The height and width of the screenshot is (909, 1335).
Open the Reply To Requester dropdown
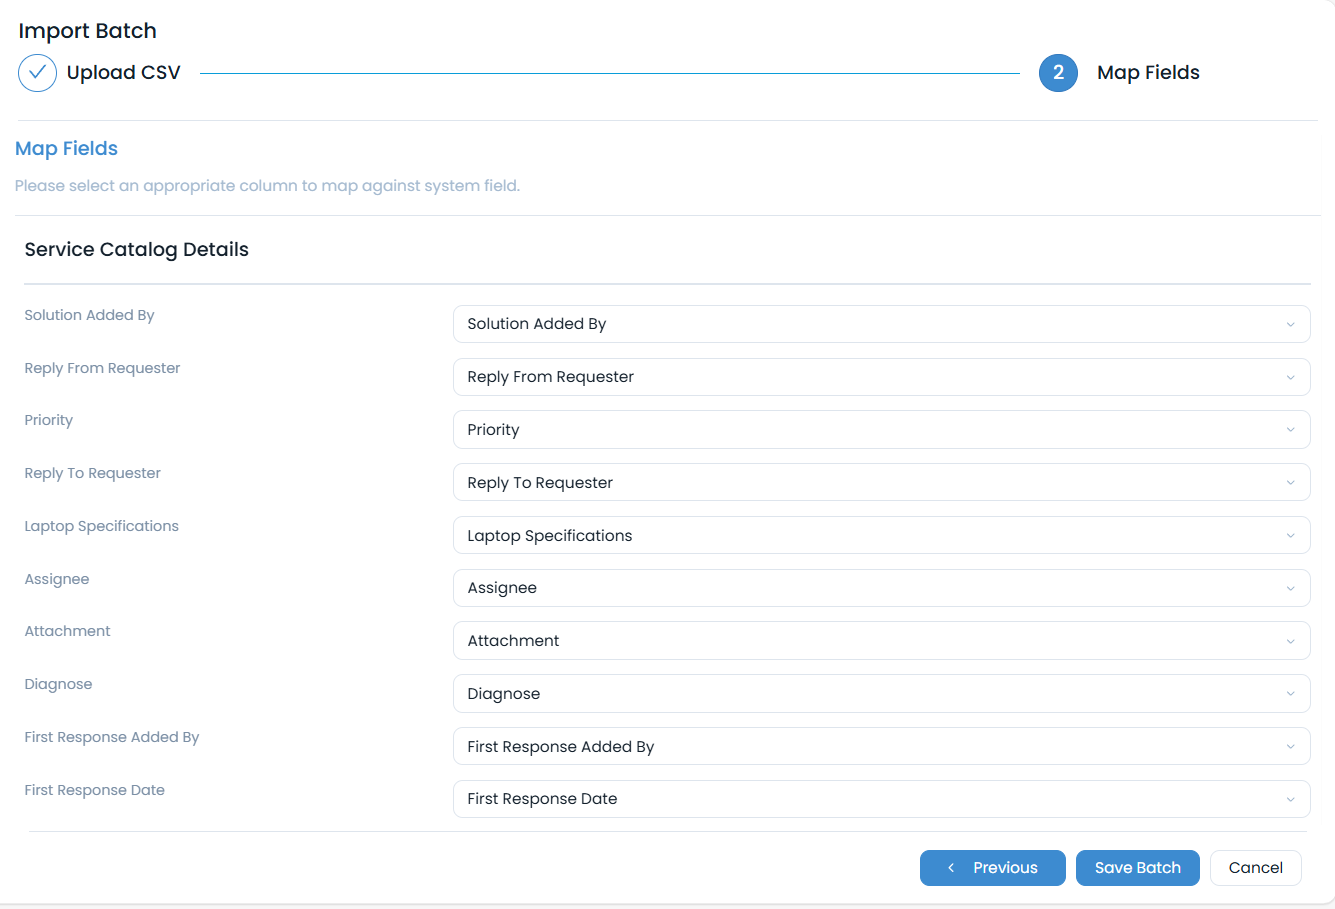click(880, 483)
